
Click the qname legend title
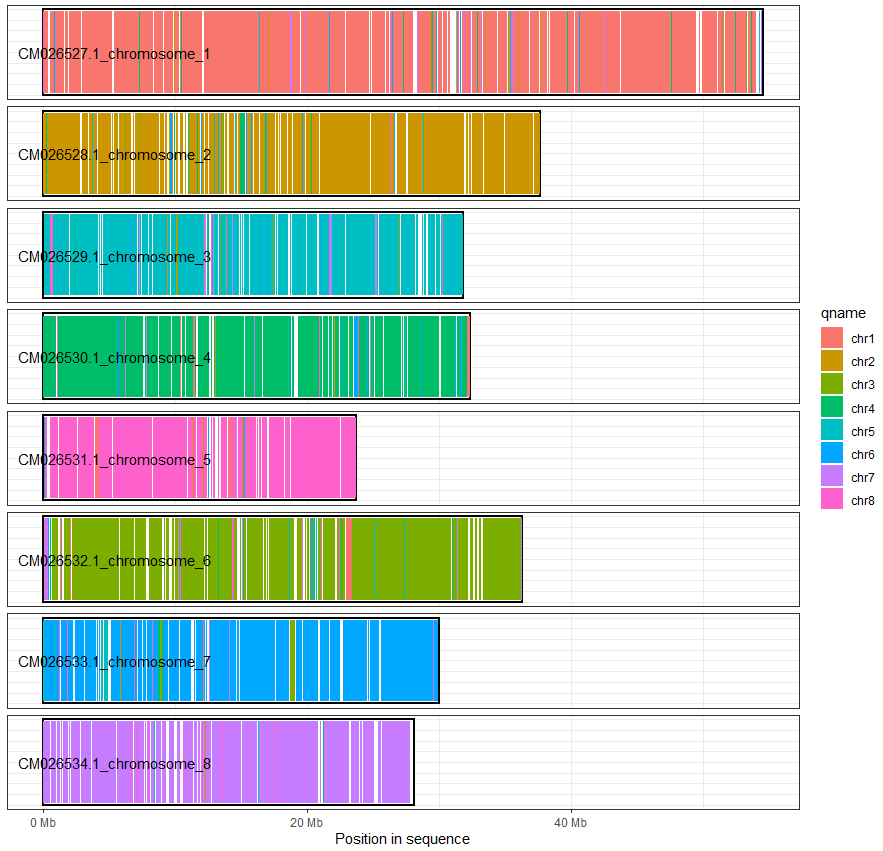pyautogui.click(x=842, y=314)
